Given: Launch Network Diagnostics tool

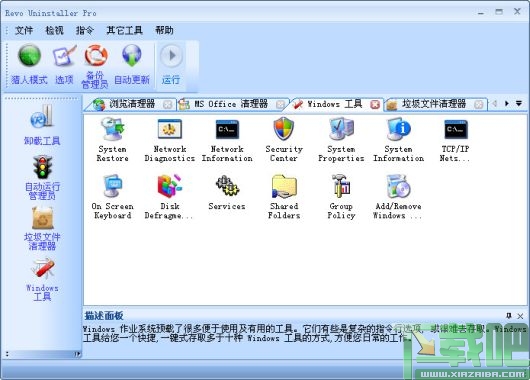Looking at the screenshot, I should [x=170, y=140].
